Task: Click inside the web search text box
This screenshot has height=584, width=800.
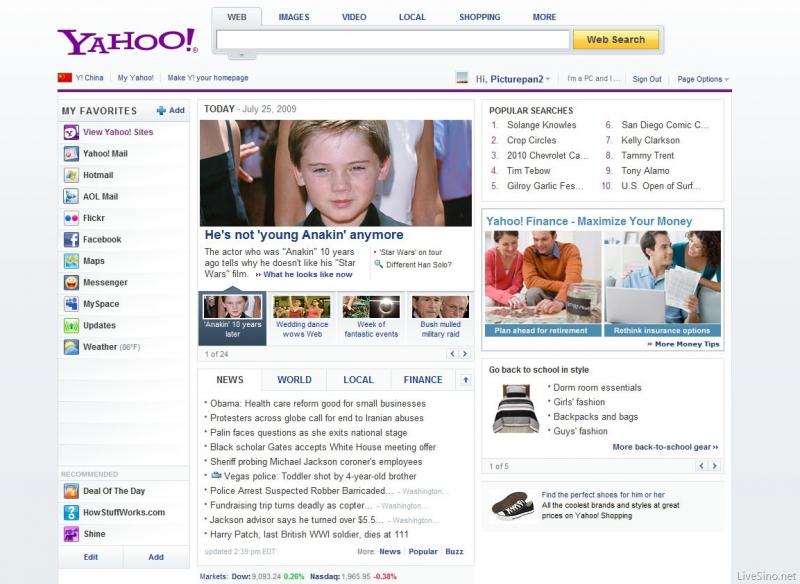Action: click(392, 40)
